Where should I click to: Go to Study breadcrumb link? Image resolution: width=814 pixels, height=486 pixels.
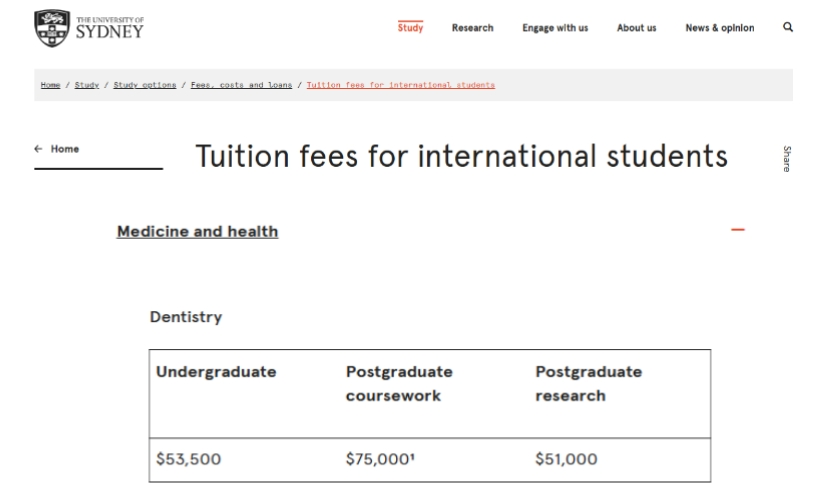(x=87, y=85)
